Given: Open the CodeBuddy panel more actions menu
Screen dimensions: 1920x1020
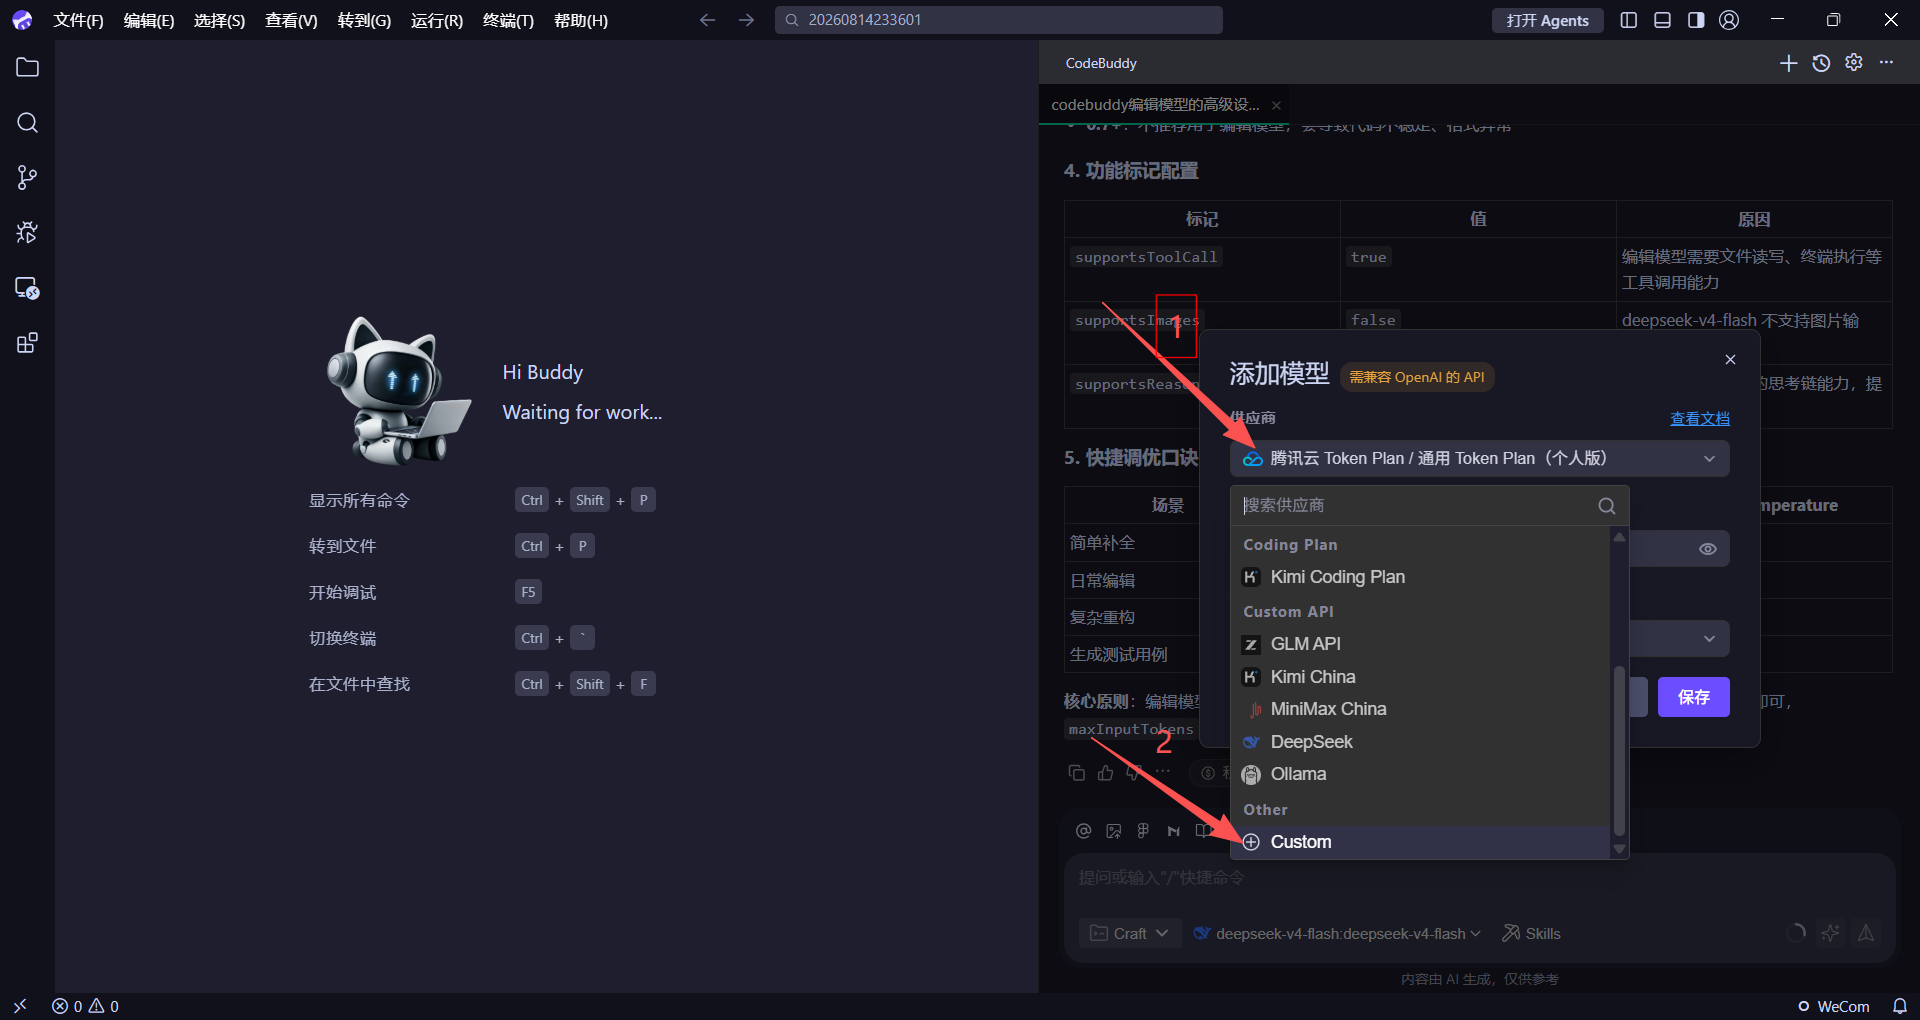Looking at the screenshot, I should (1886, 62).
